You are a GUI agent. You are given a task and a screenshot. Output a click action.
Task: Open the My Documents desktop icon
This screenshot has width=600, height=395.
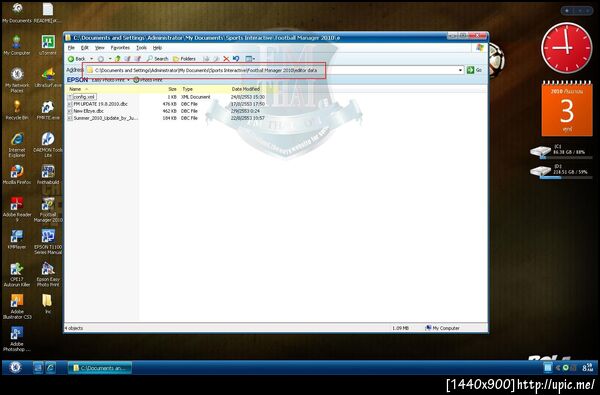[16, 12]
